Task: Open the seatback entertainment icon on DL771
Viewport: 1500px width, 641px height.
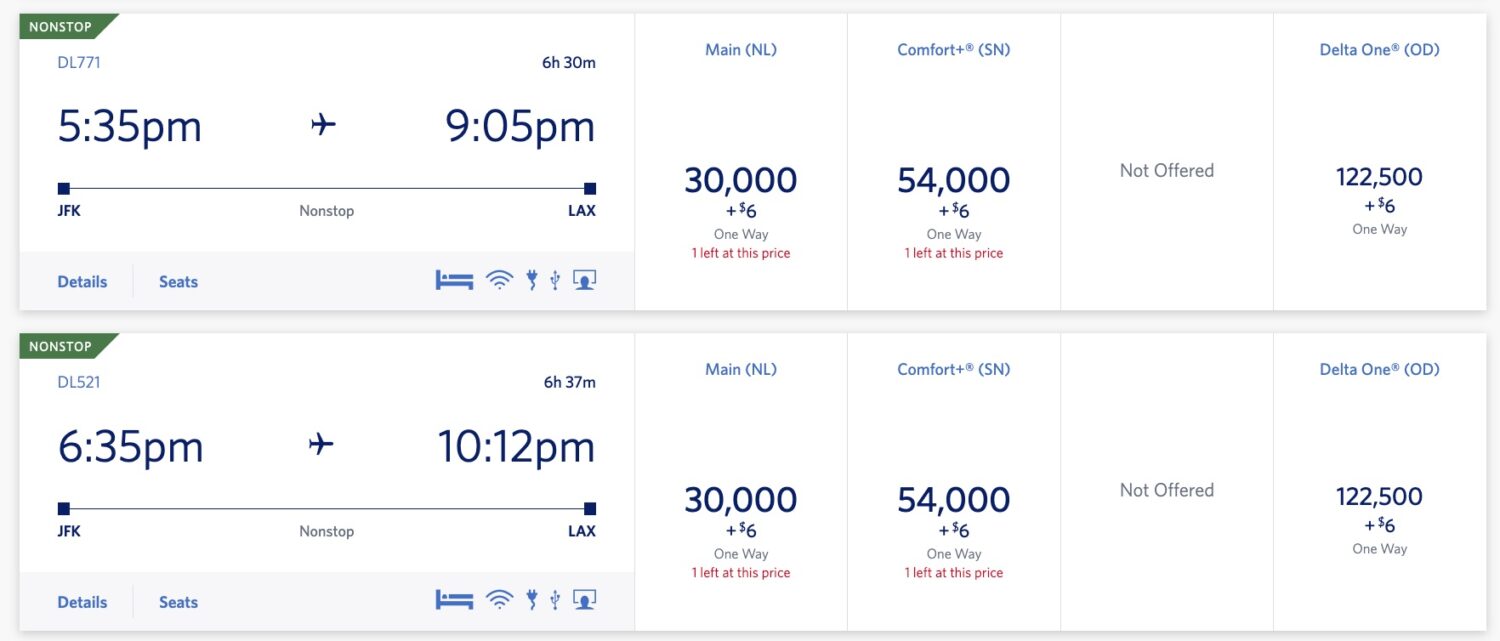Action: (584, 279)
